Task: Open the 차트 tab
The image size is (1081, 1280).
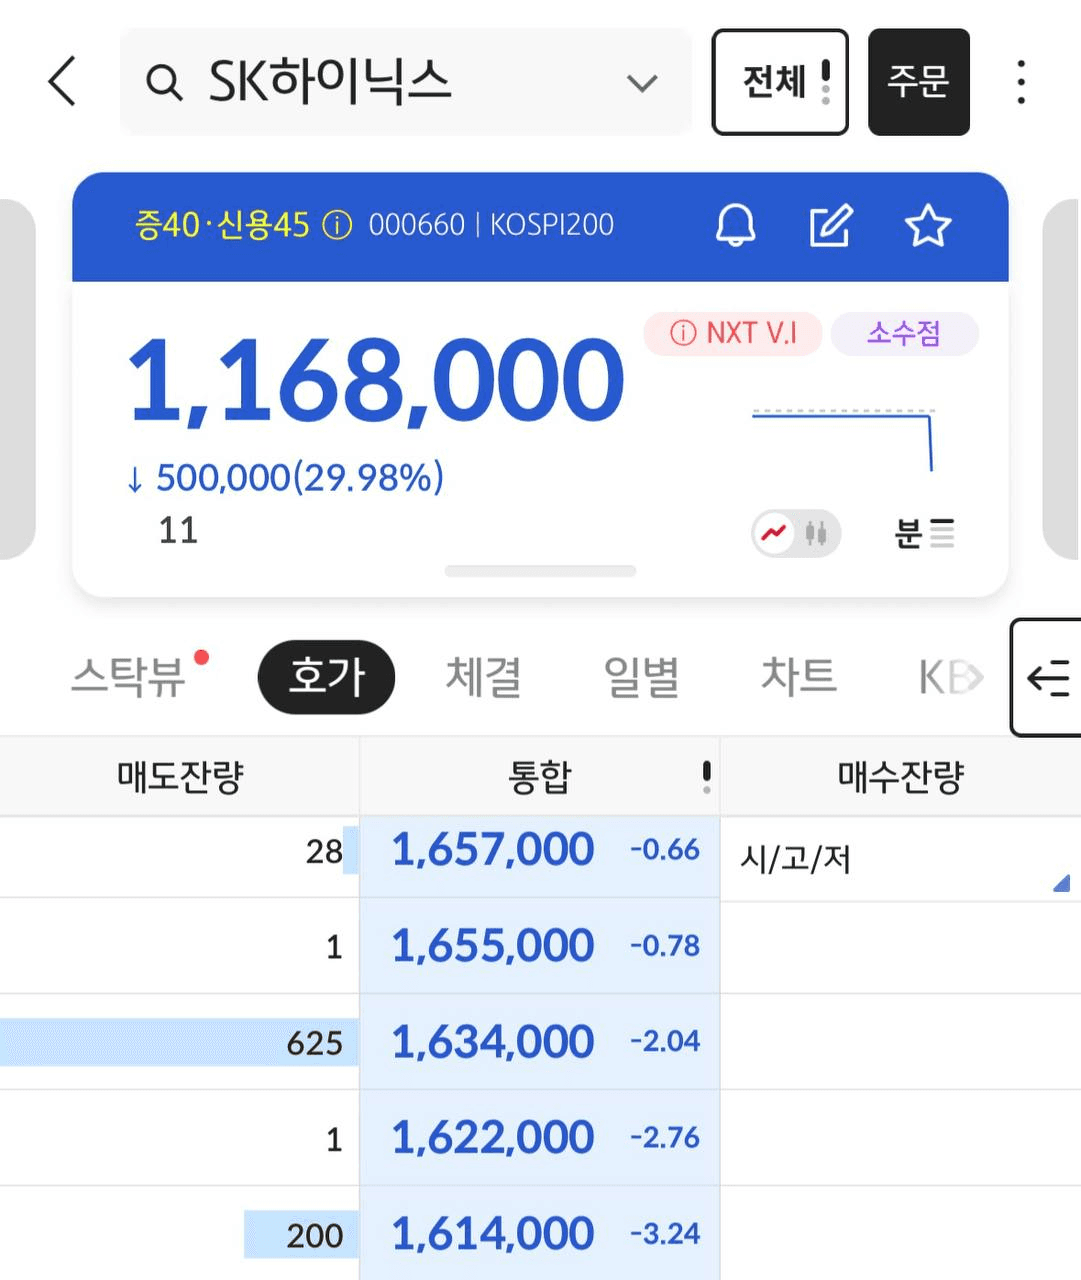Action: coord(798,677)
